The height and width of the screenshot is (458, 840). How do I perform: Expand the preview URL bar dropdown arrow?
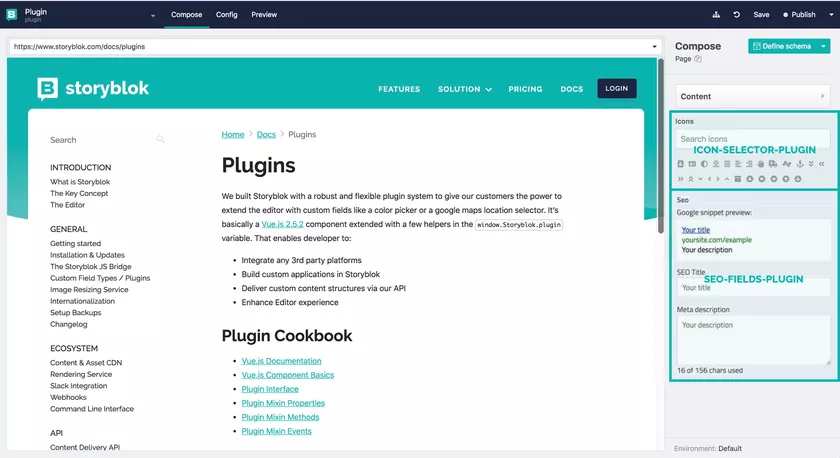click(x=654, y=47)
